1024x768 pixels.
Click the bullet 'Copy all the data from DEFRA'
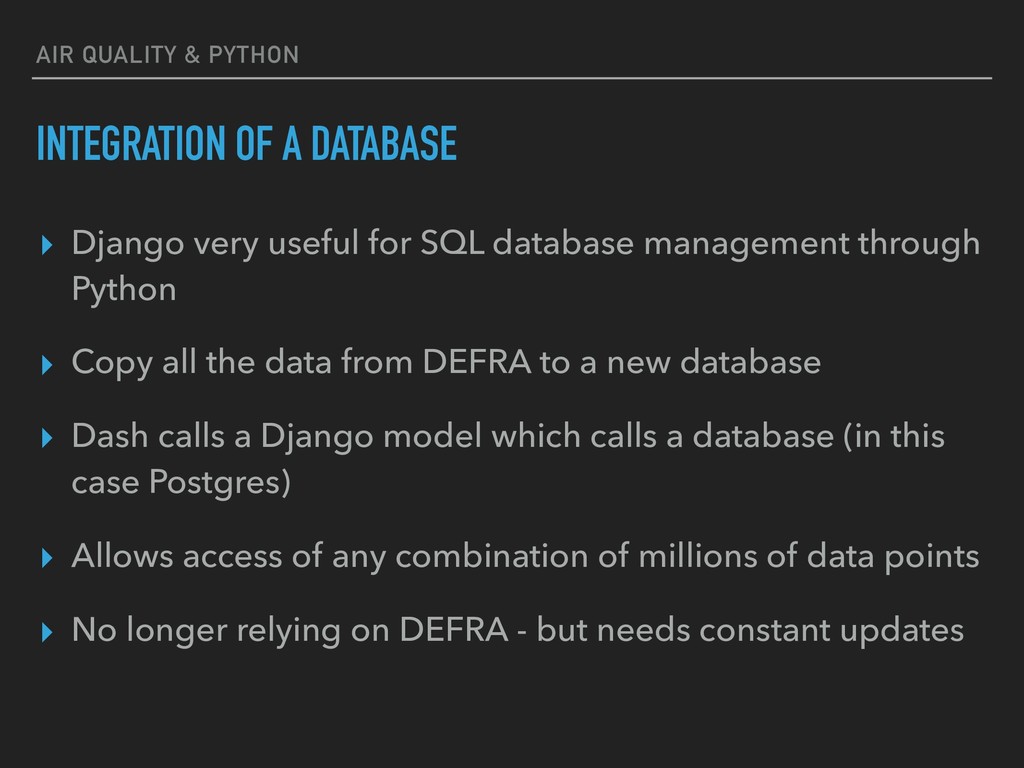point(446,363)
